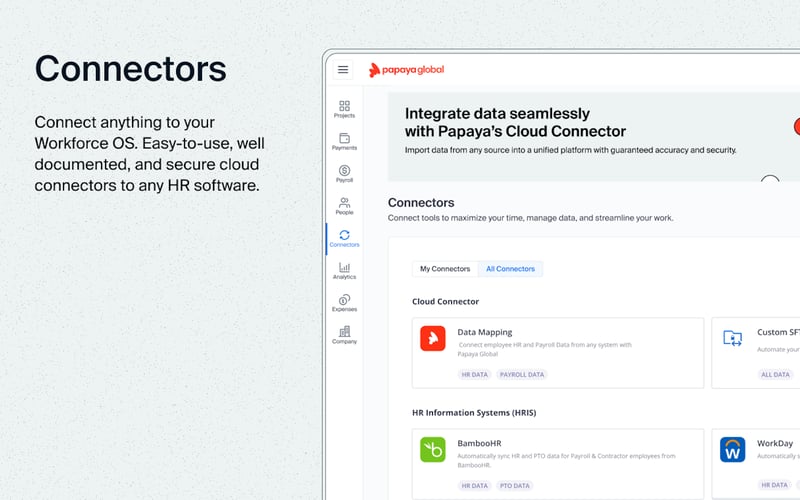Open the Data Mapping connector title
Viewport: 800px width, 500px height.
(485, 332)
